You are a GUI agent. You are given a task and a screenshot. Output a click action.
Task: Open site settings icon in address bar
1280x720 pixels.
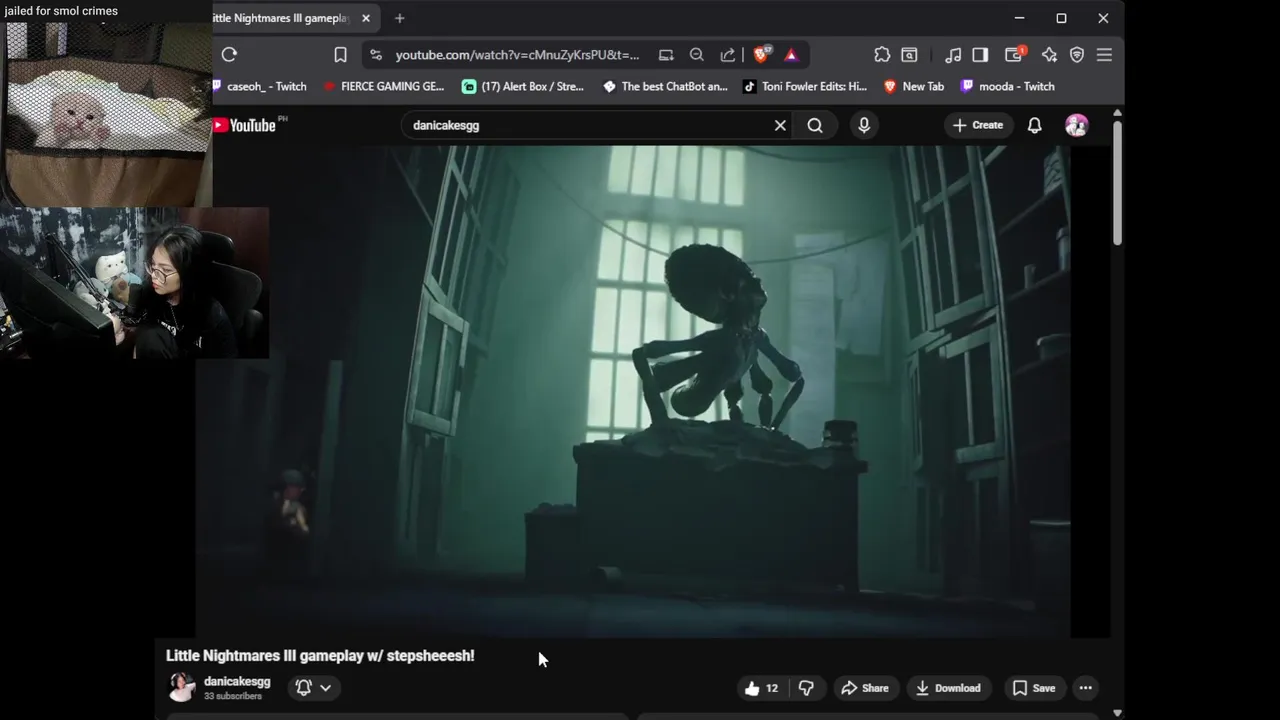click(x=376, y=55)
